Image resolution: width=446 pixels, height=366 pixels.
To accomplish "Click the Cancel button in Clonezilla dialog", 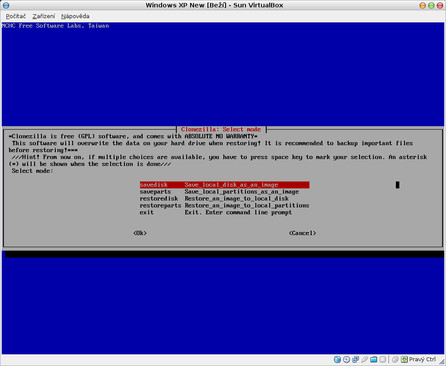I will (x=302, y=233).
